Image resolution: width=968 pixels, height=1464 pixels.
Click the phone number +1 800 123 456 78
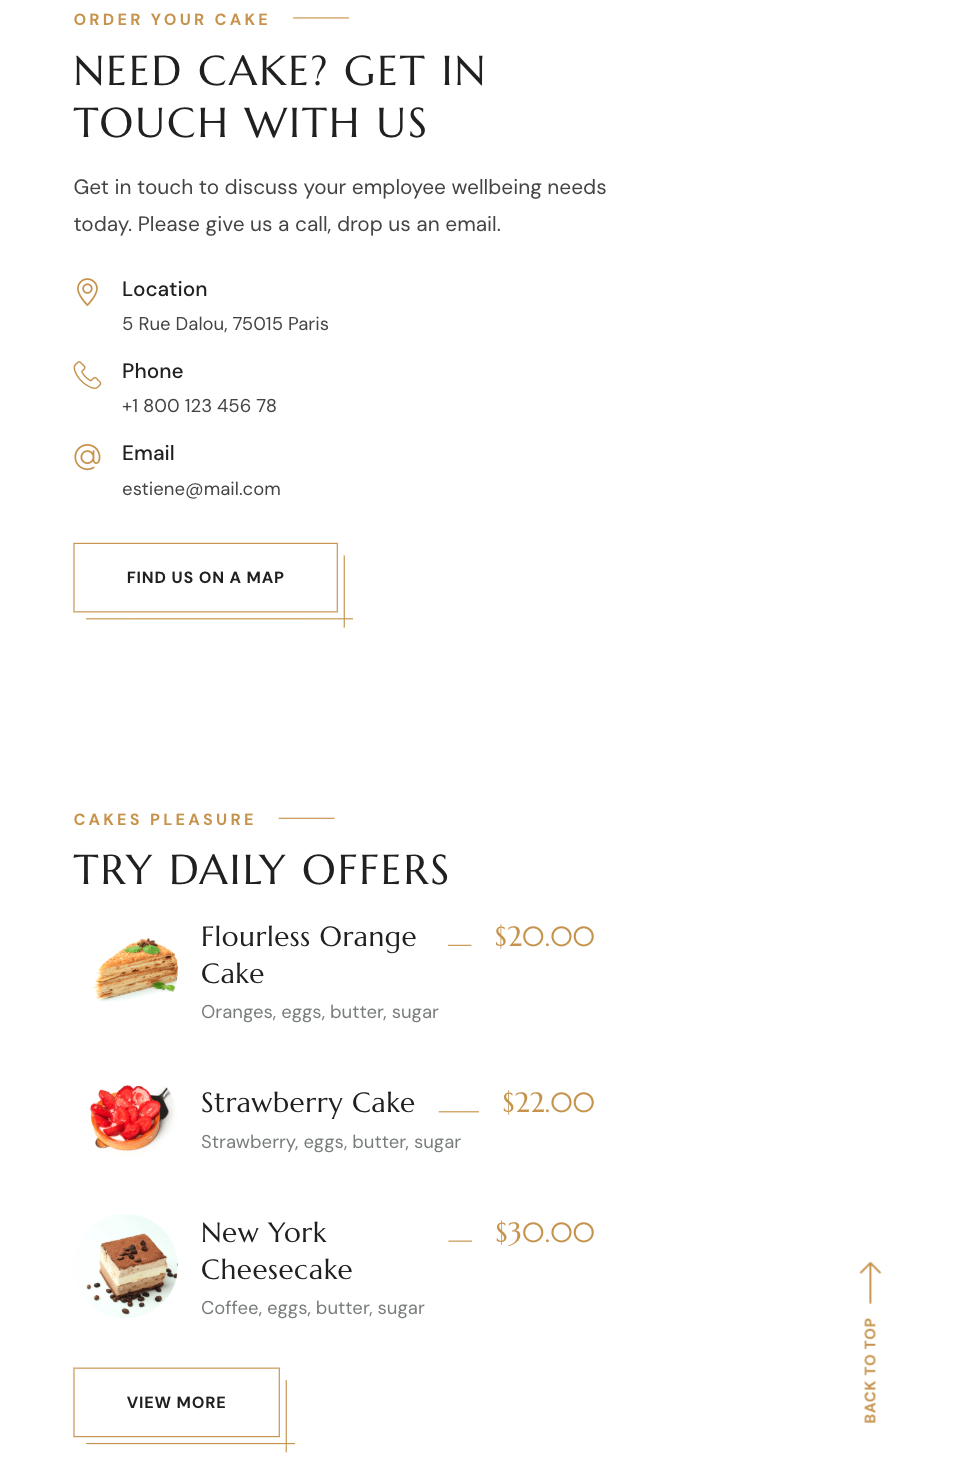[199, 406]
